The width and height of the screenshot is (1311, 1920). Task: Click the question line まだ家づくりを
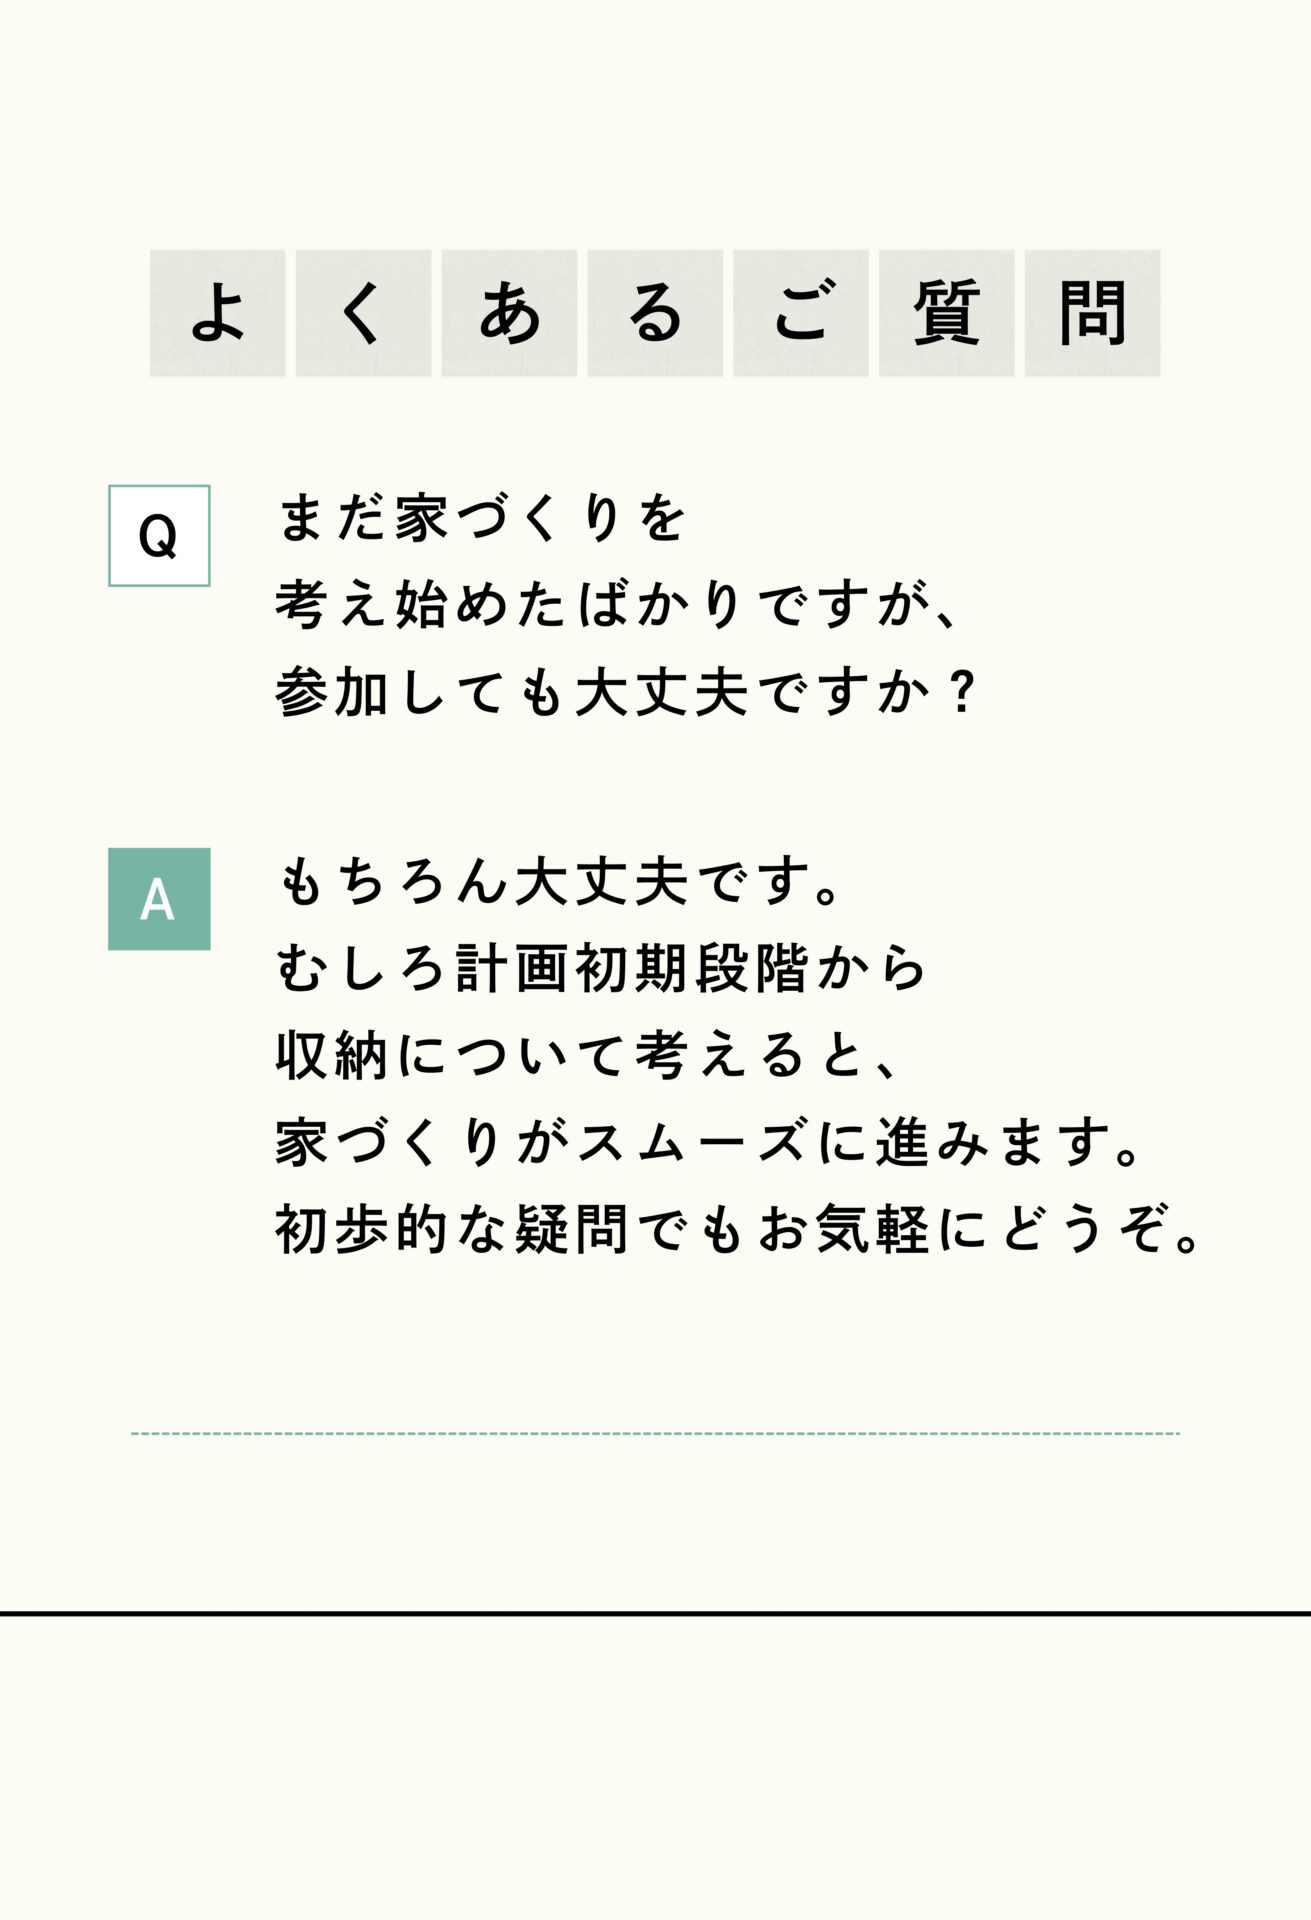click(x=482, y=518)
